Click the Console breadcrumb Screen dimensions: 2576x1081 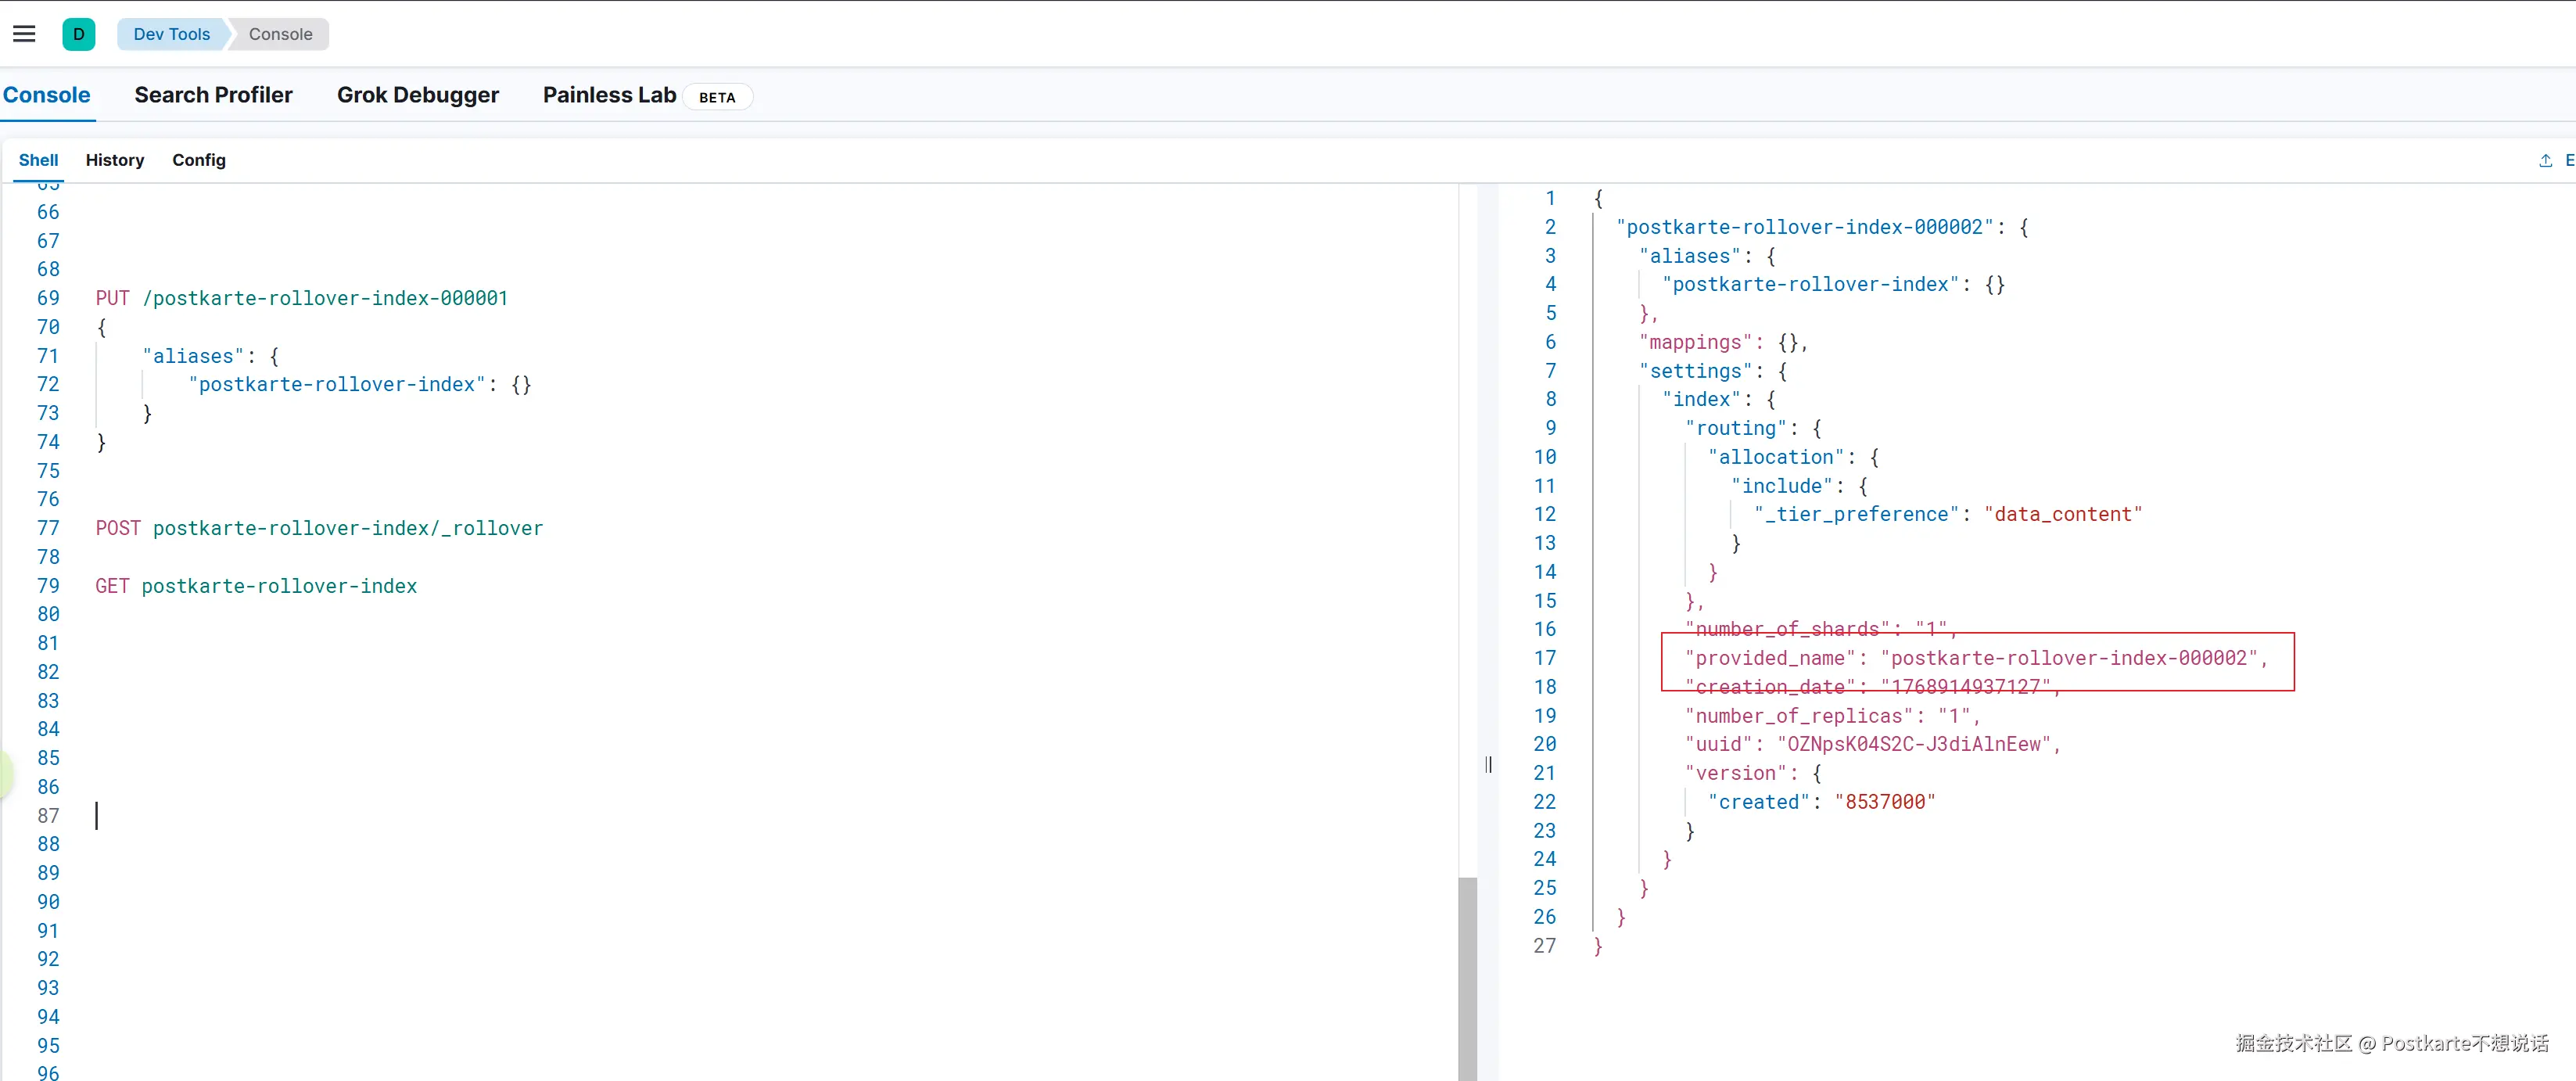[x=280, y=34]
